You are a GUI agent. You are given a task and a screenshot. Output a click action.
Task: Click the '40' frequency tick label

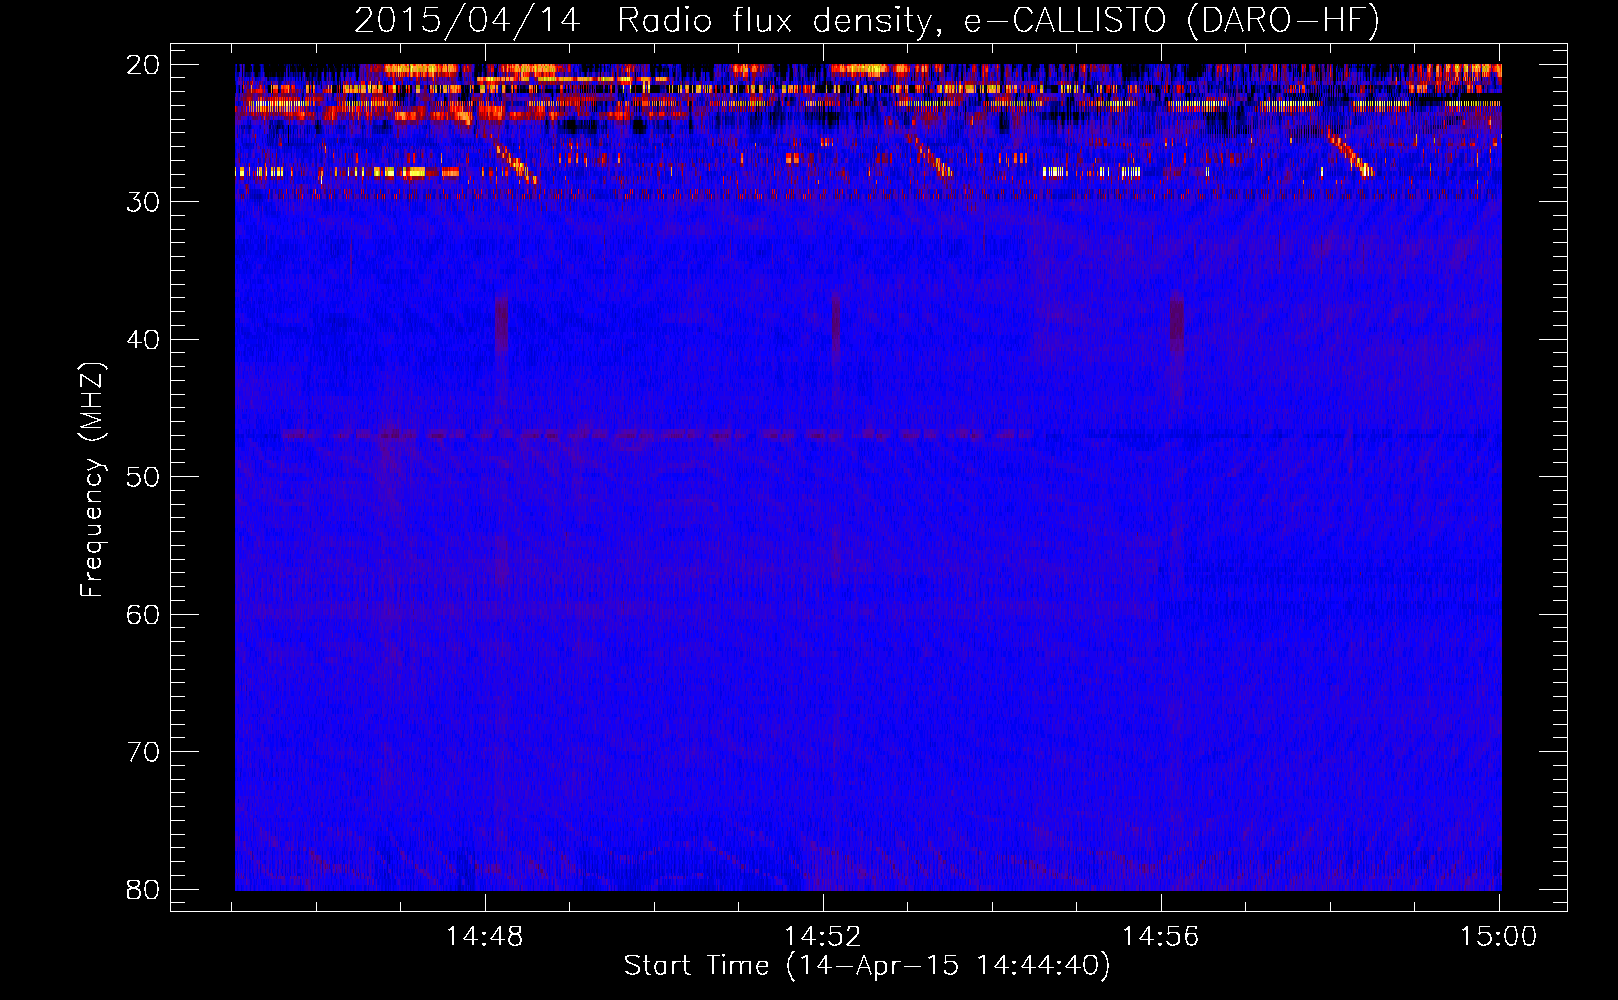[144, 340]
